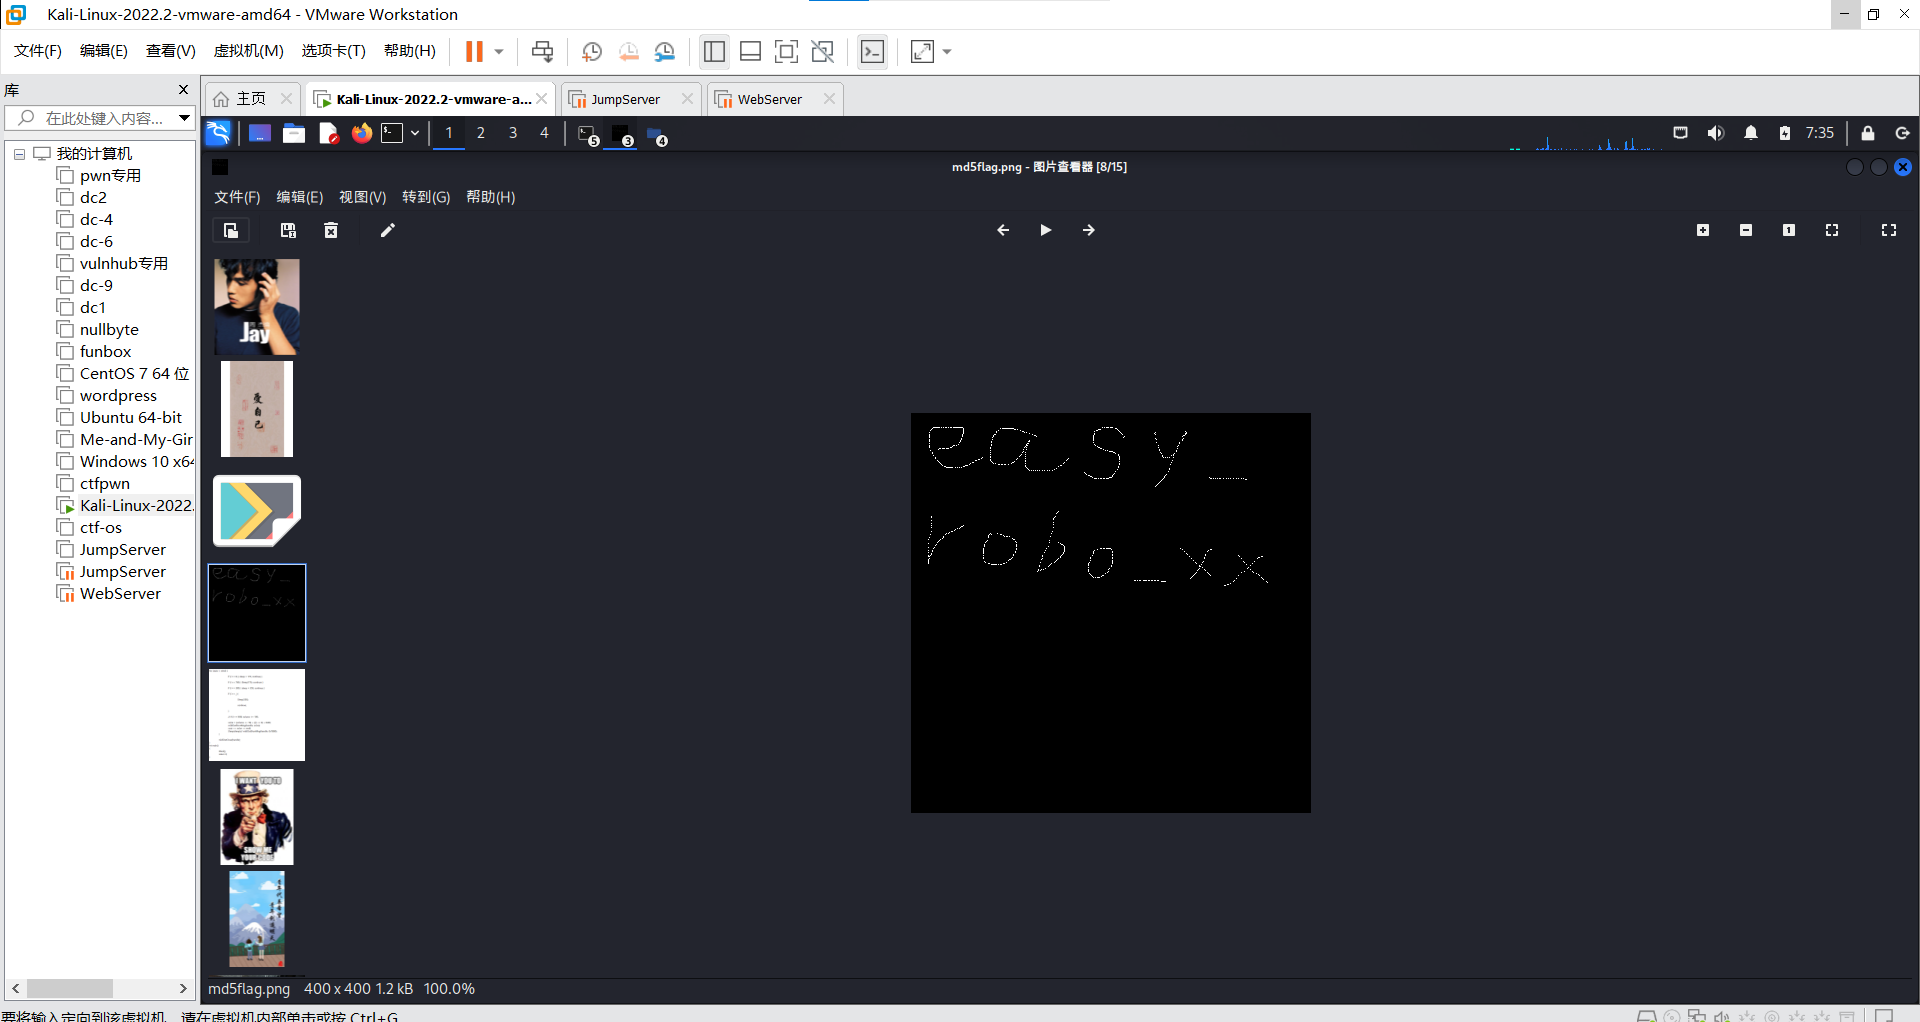Switch to workspace 2

coord(481,133)
